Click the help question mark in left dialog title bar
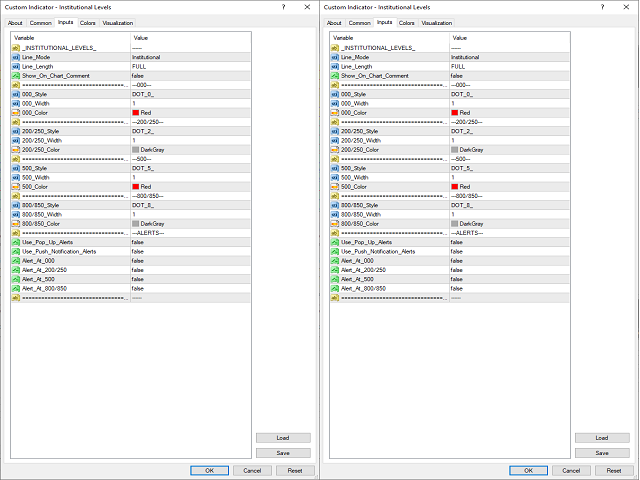The image size is (640, 480). pyautogui.click(x=284, y=7)
